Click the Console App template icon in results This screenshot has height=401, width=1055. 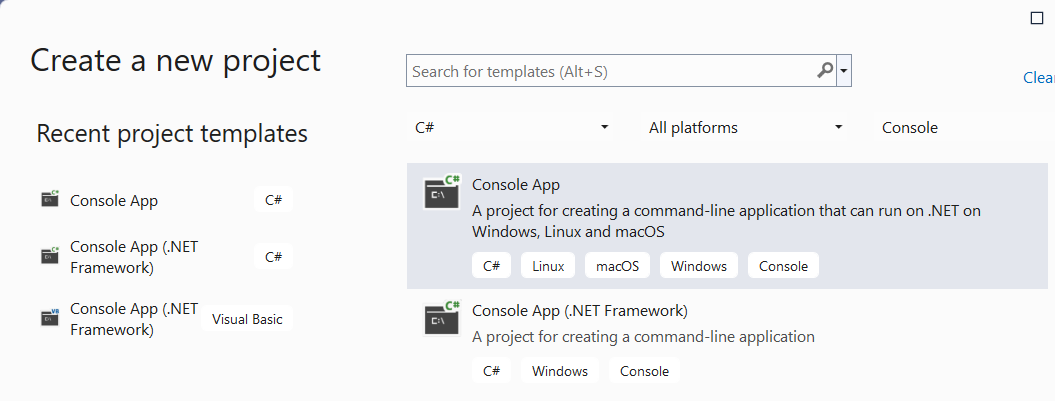(442, 192)
